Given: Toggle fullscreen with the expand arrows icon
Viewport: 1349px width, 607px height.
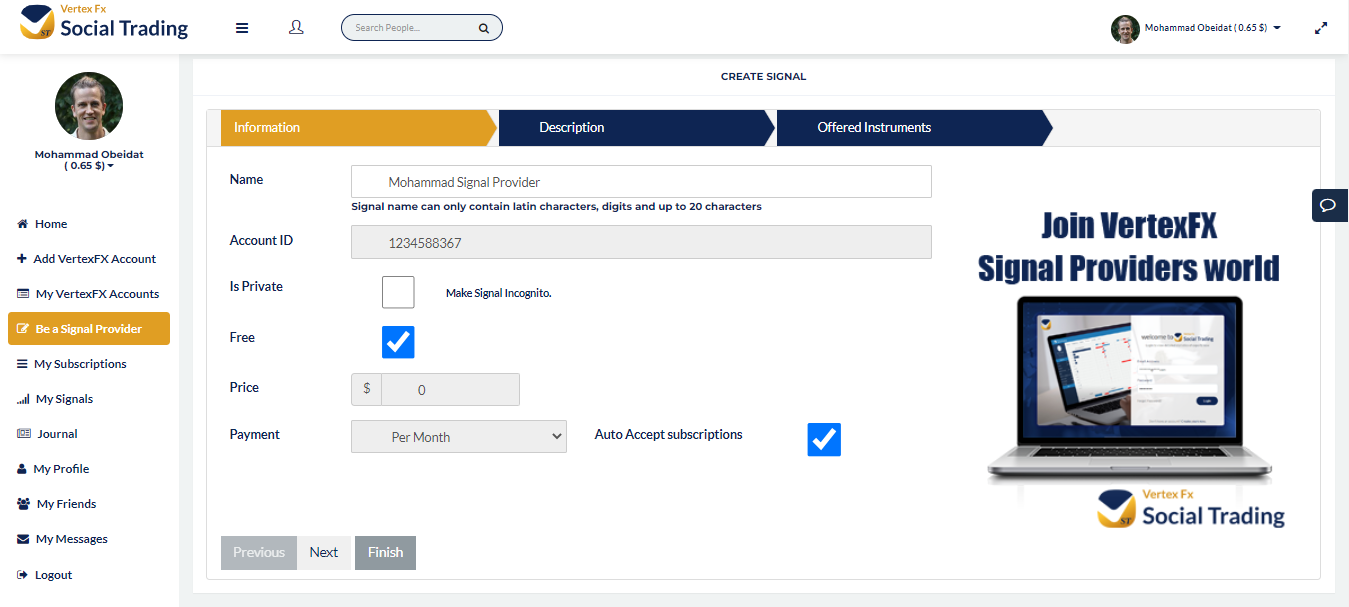Looking at the screenshot, I should pos(1321,28).
